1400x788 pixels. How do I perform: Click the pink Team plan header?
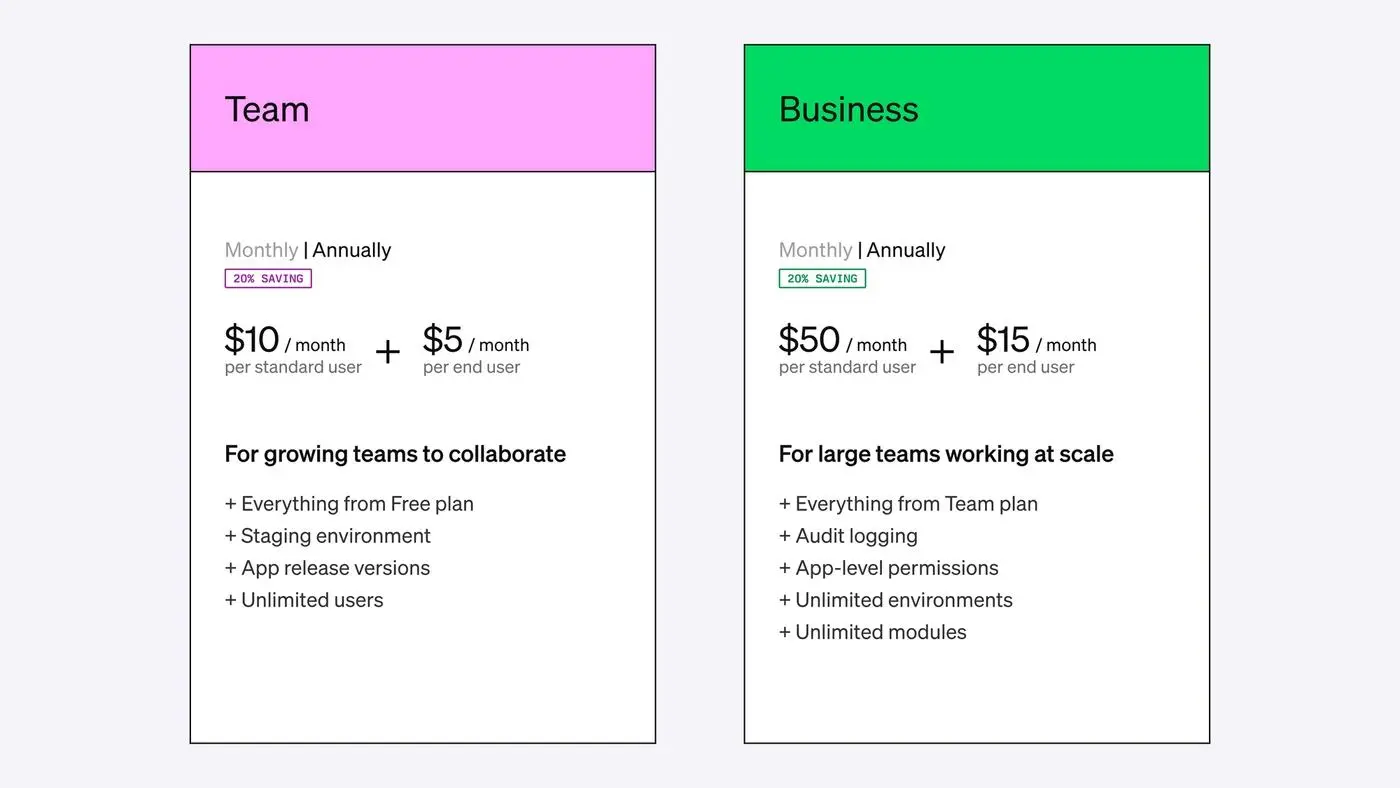tap(423, 108)
